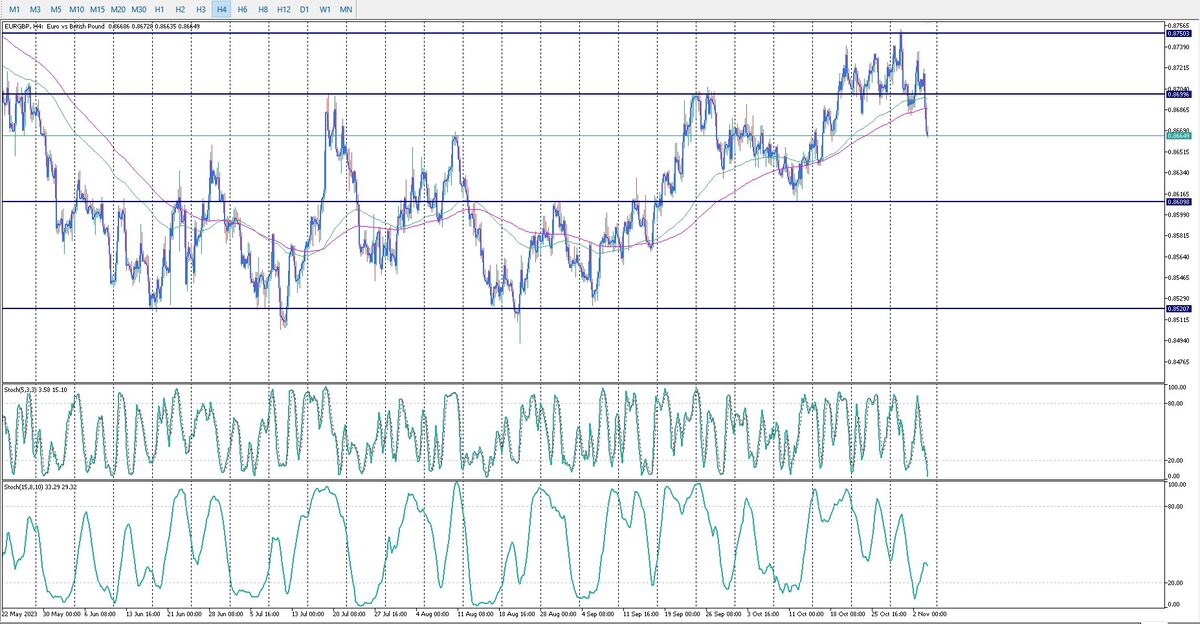Click the 30 May 00:00 time label
This screenshot has height=624, width=1200.
63,615
